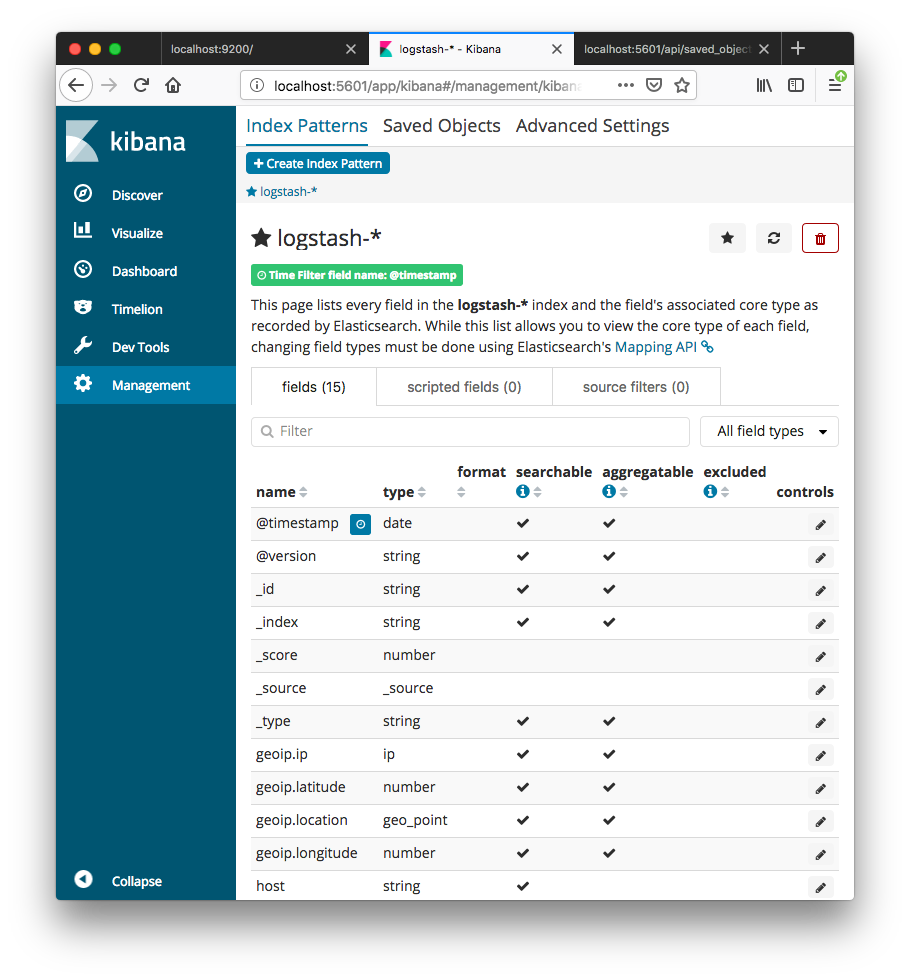The width and height of the screenshot is (910, 980).
Task: Select the fields (15) tab
Action: pyautogui.click(x=314, y=387)
